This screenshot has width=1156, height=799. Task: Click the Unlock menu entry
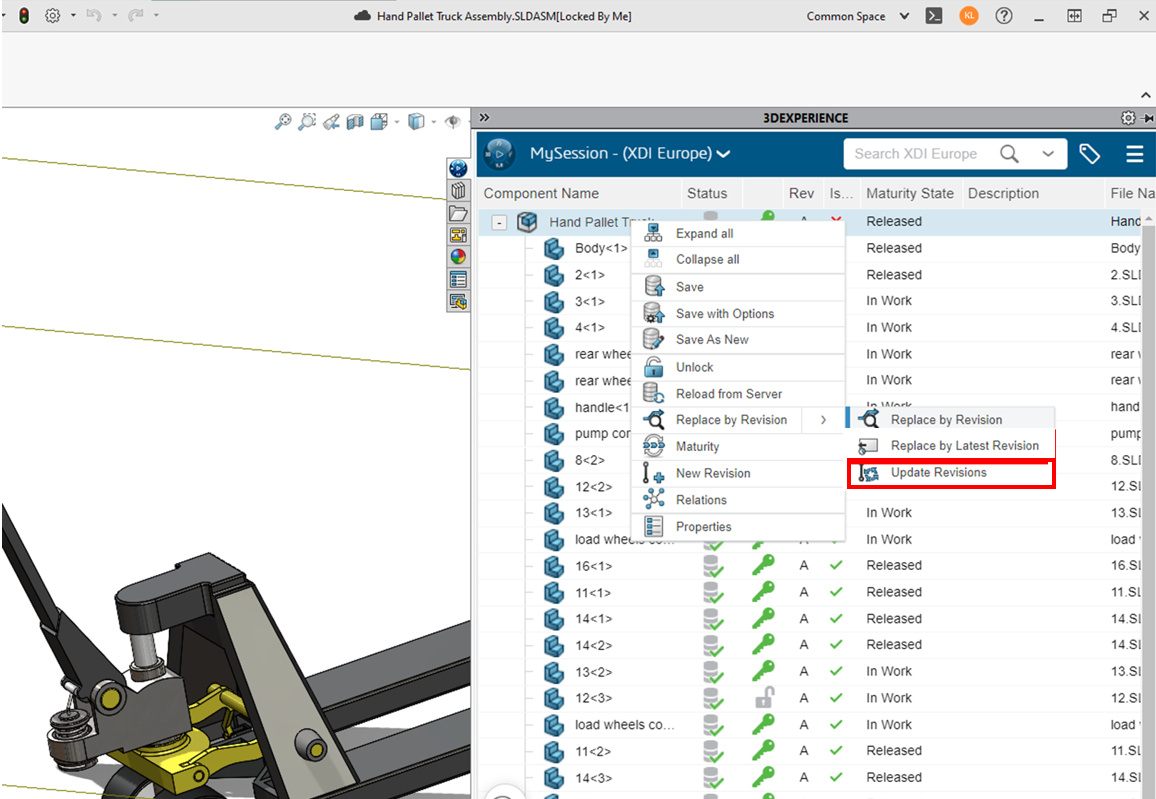(694, 367)
